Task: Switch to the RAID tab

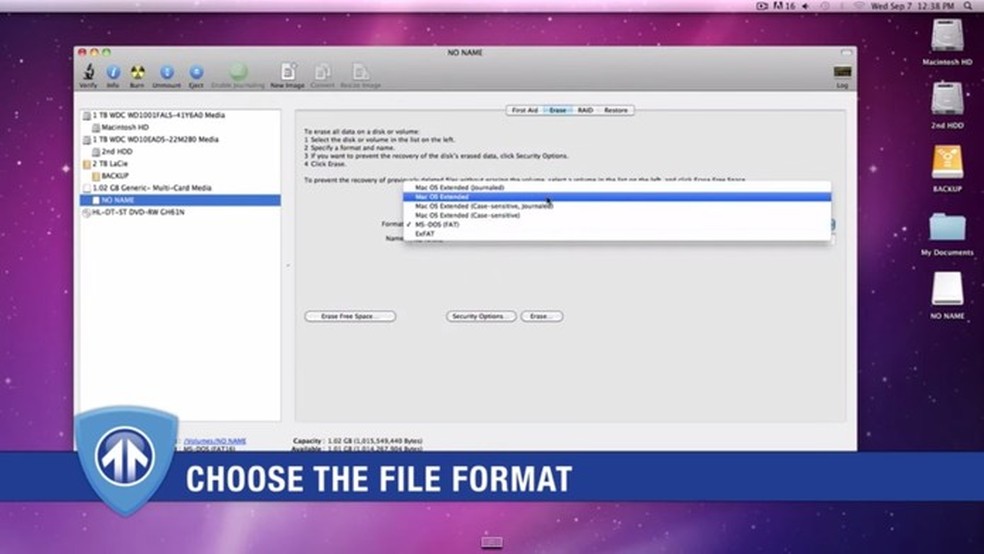Action: click(585, 110)
